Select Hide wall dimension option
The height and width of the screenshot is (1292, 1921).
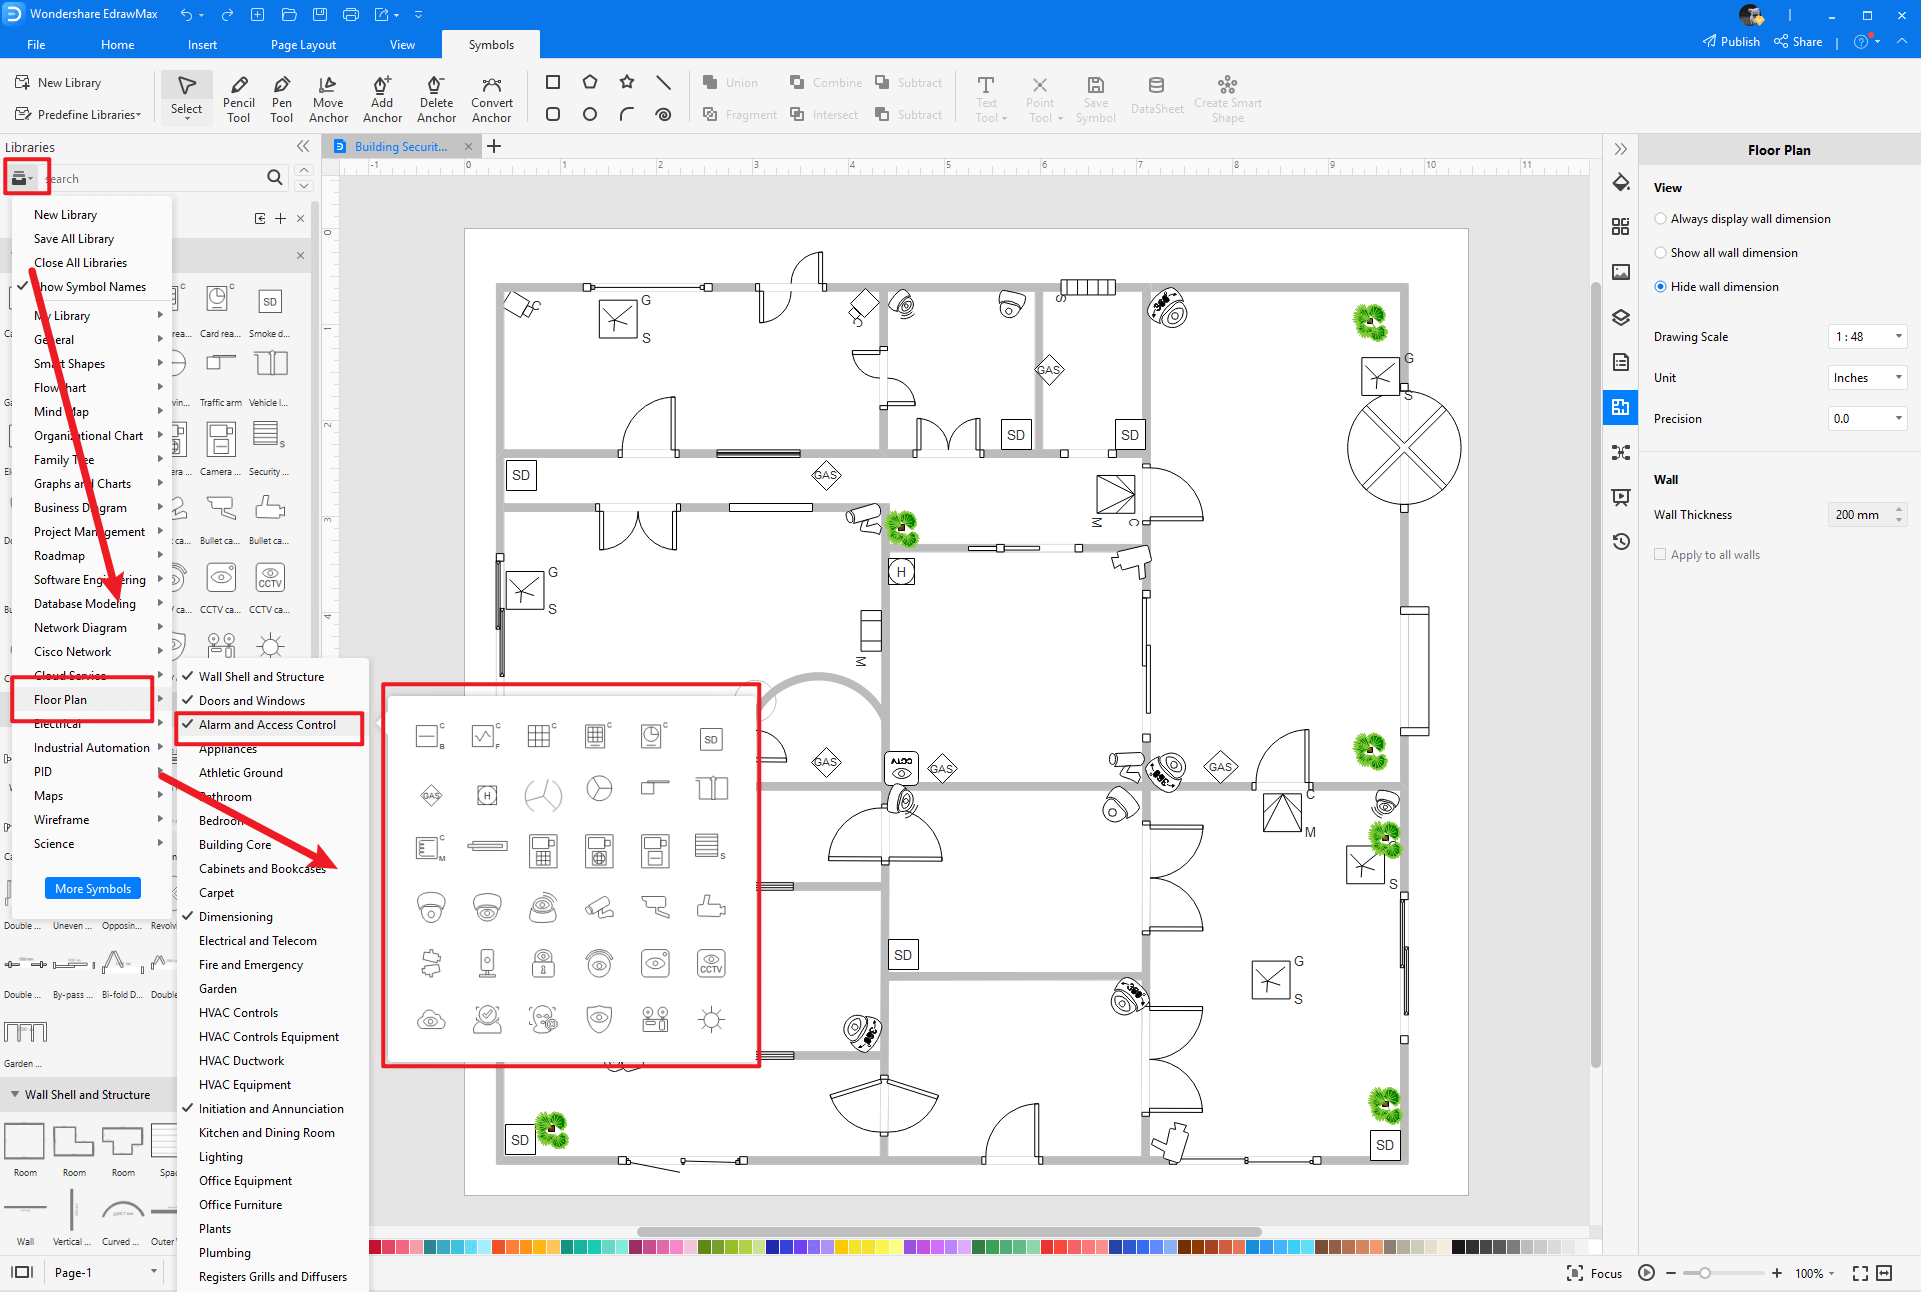pyautogui.click(x=1716, y=287)
